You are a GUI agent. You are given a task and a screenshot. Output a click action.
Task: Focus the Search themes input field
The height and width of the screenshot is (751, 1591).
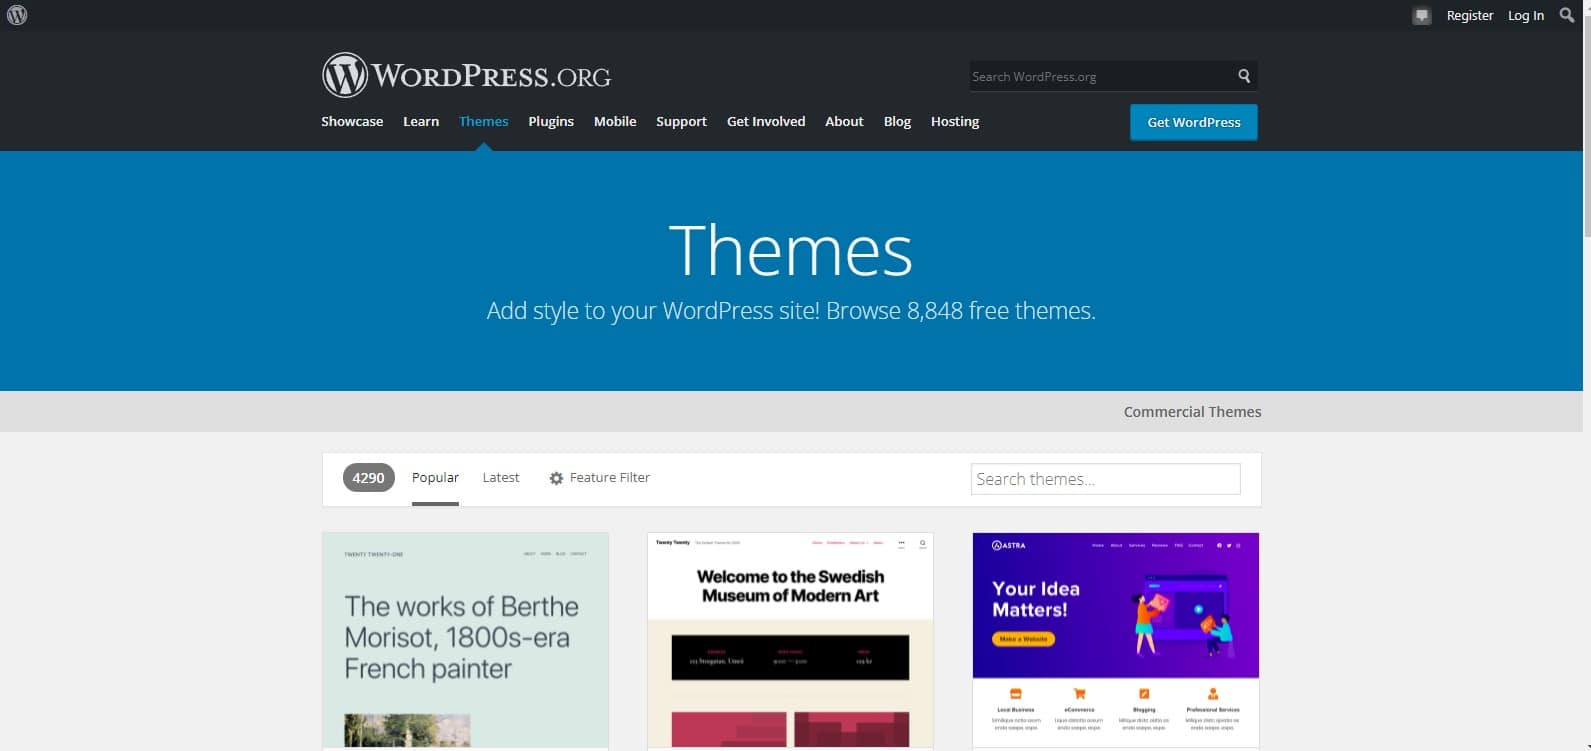click(1106, 479)
